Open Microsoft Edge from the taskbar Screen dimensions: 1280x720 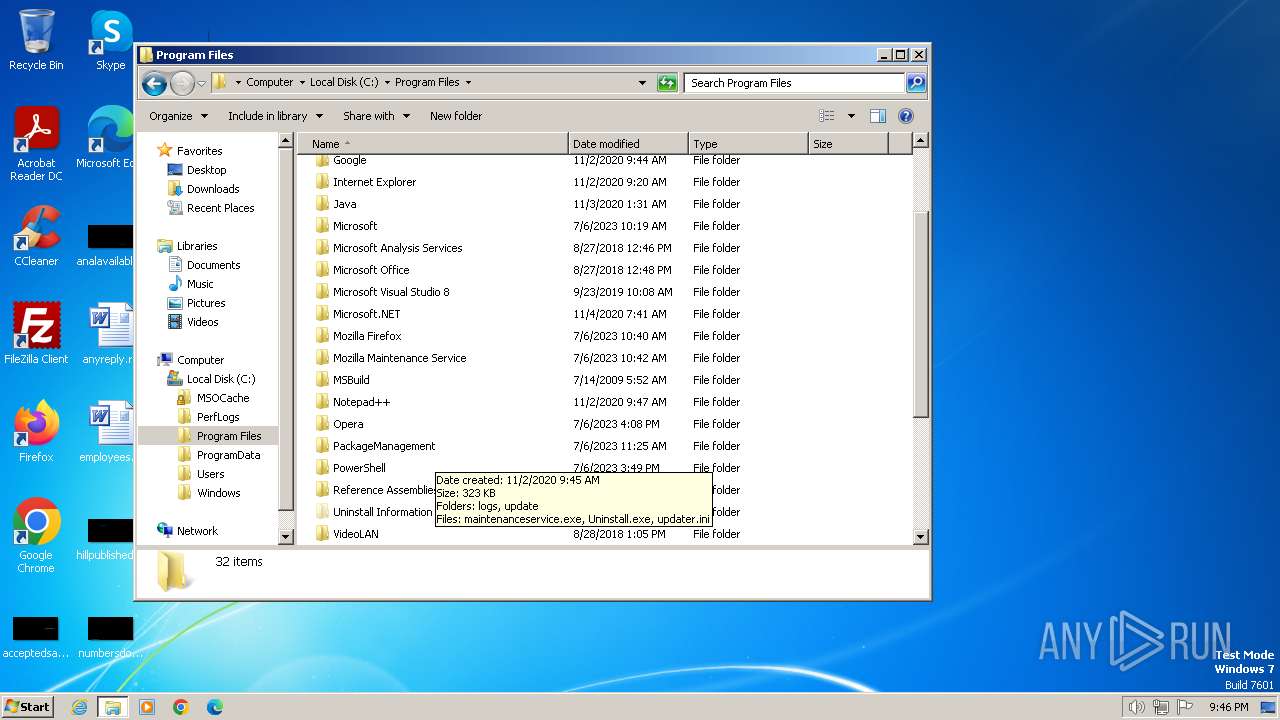click(214, 707)
